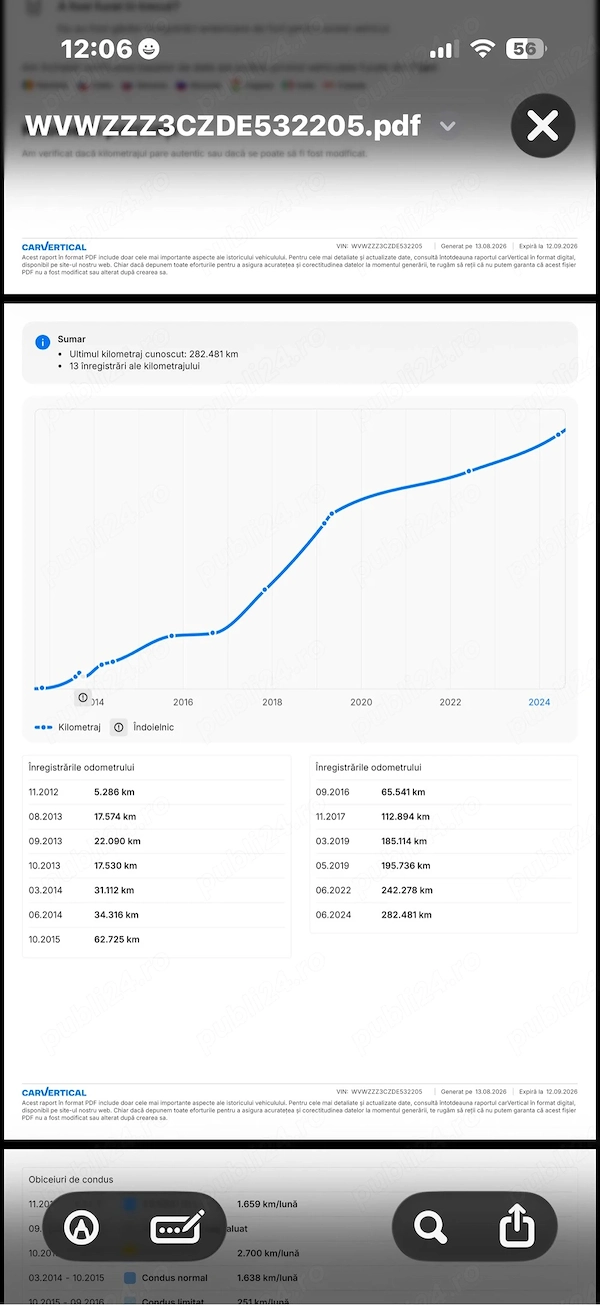The image size is (600, 1305).
Task: Tap the 'Condus normal' row label
Action: (175, 1277)
